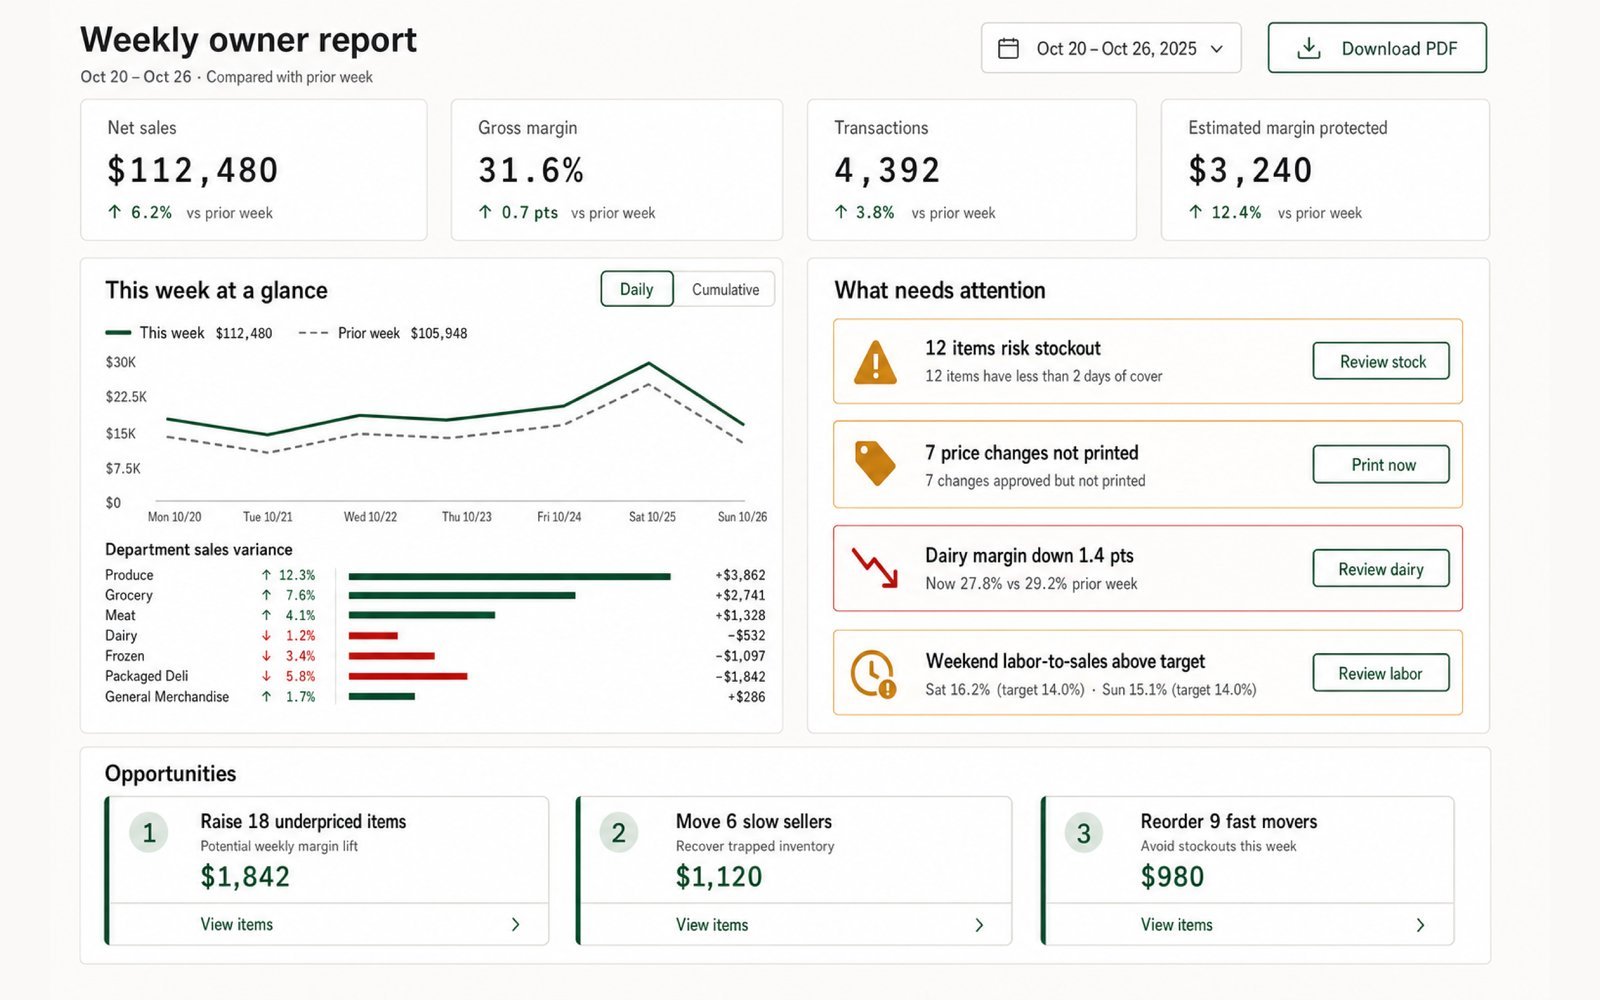The image size is (1600, 1000).
Task: Click the Dairy margin down 1.4 pts alert
Action: click(x=1148, y=568)
